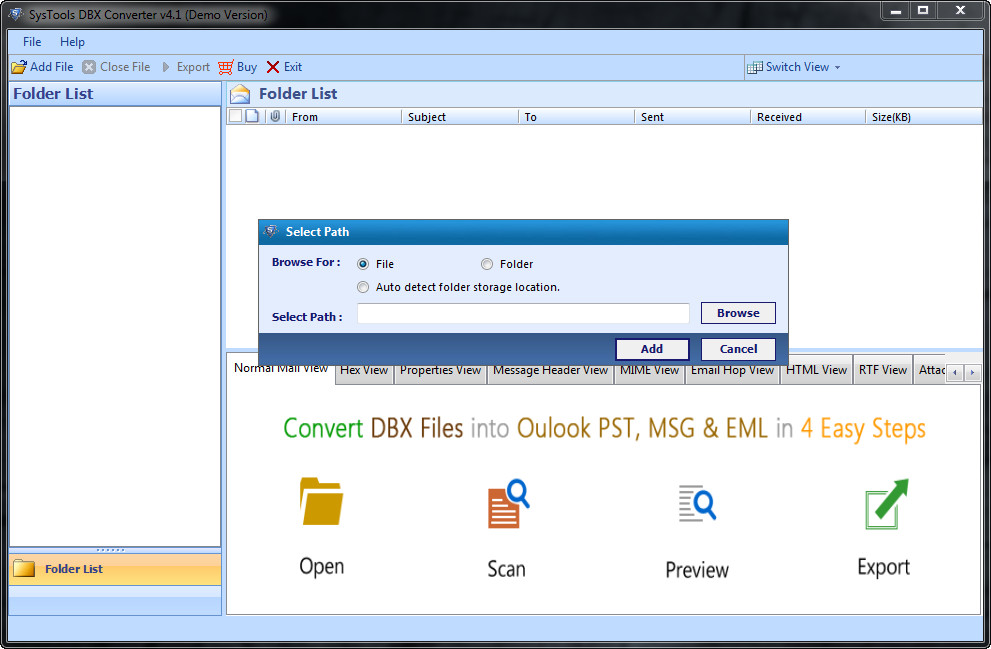Click the Buy shopping cart icon

tap(226, 67)
